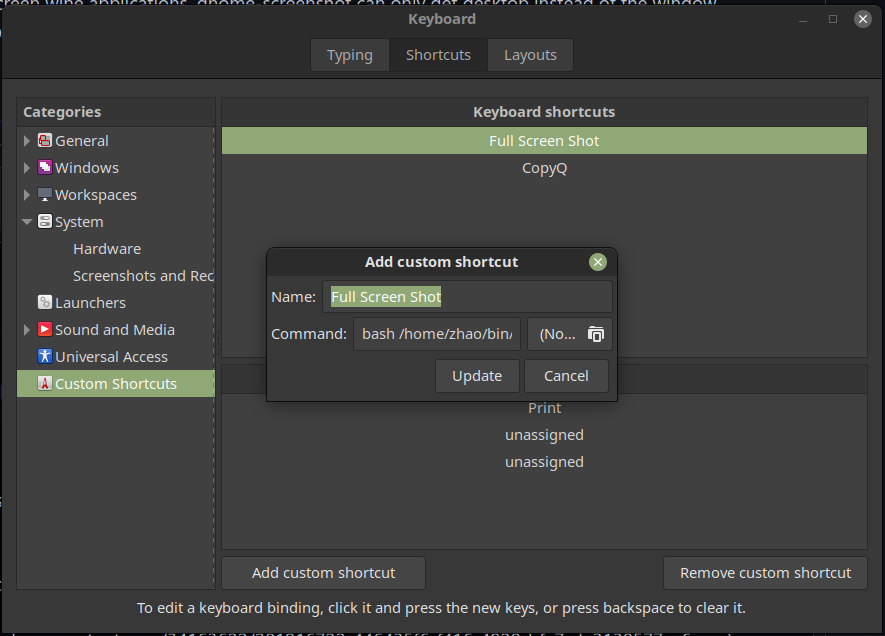Select the Workspaces monitor icon

point(44,194)
